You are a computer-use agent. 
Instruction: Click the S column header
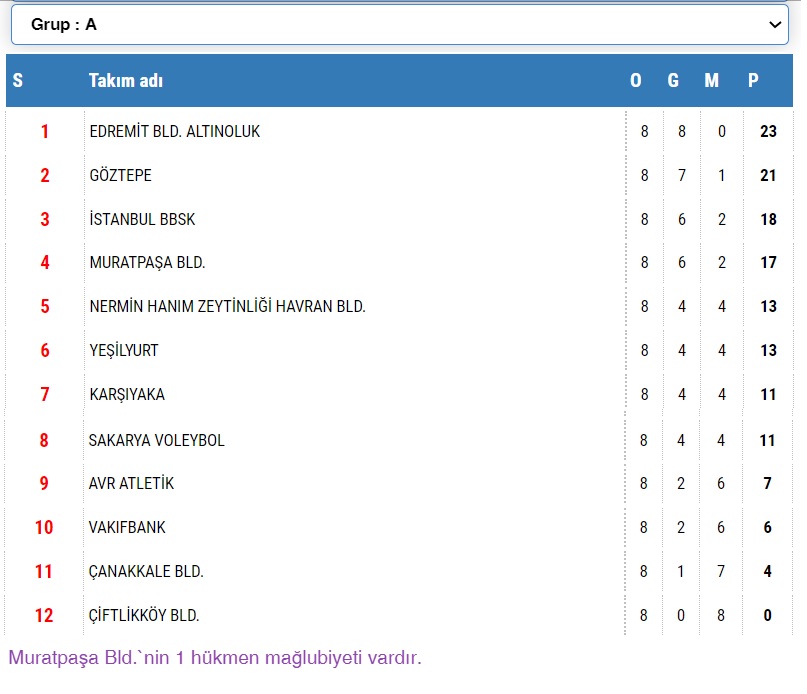pos(17,80)
